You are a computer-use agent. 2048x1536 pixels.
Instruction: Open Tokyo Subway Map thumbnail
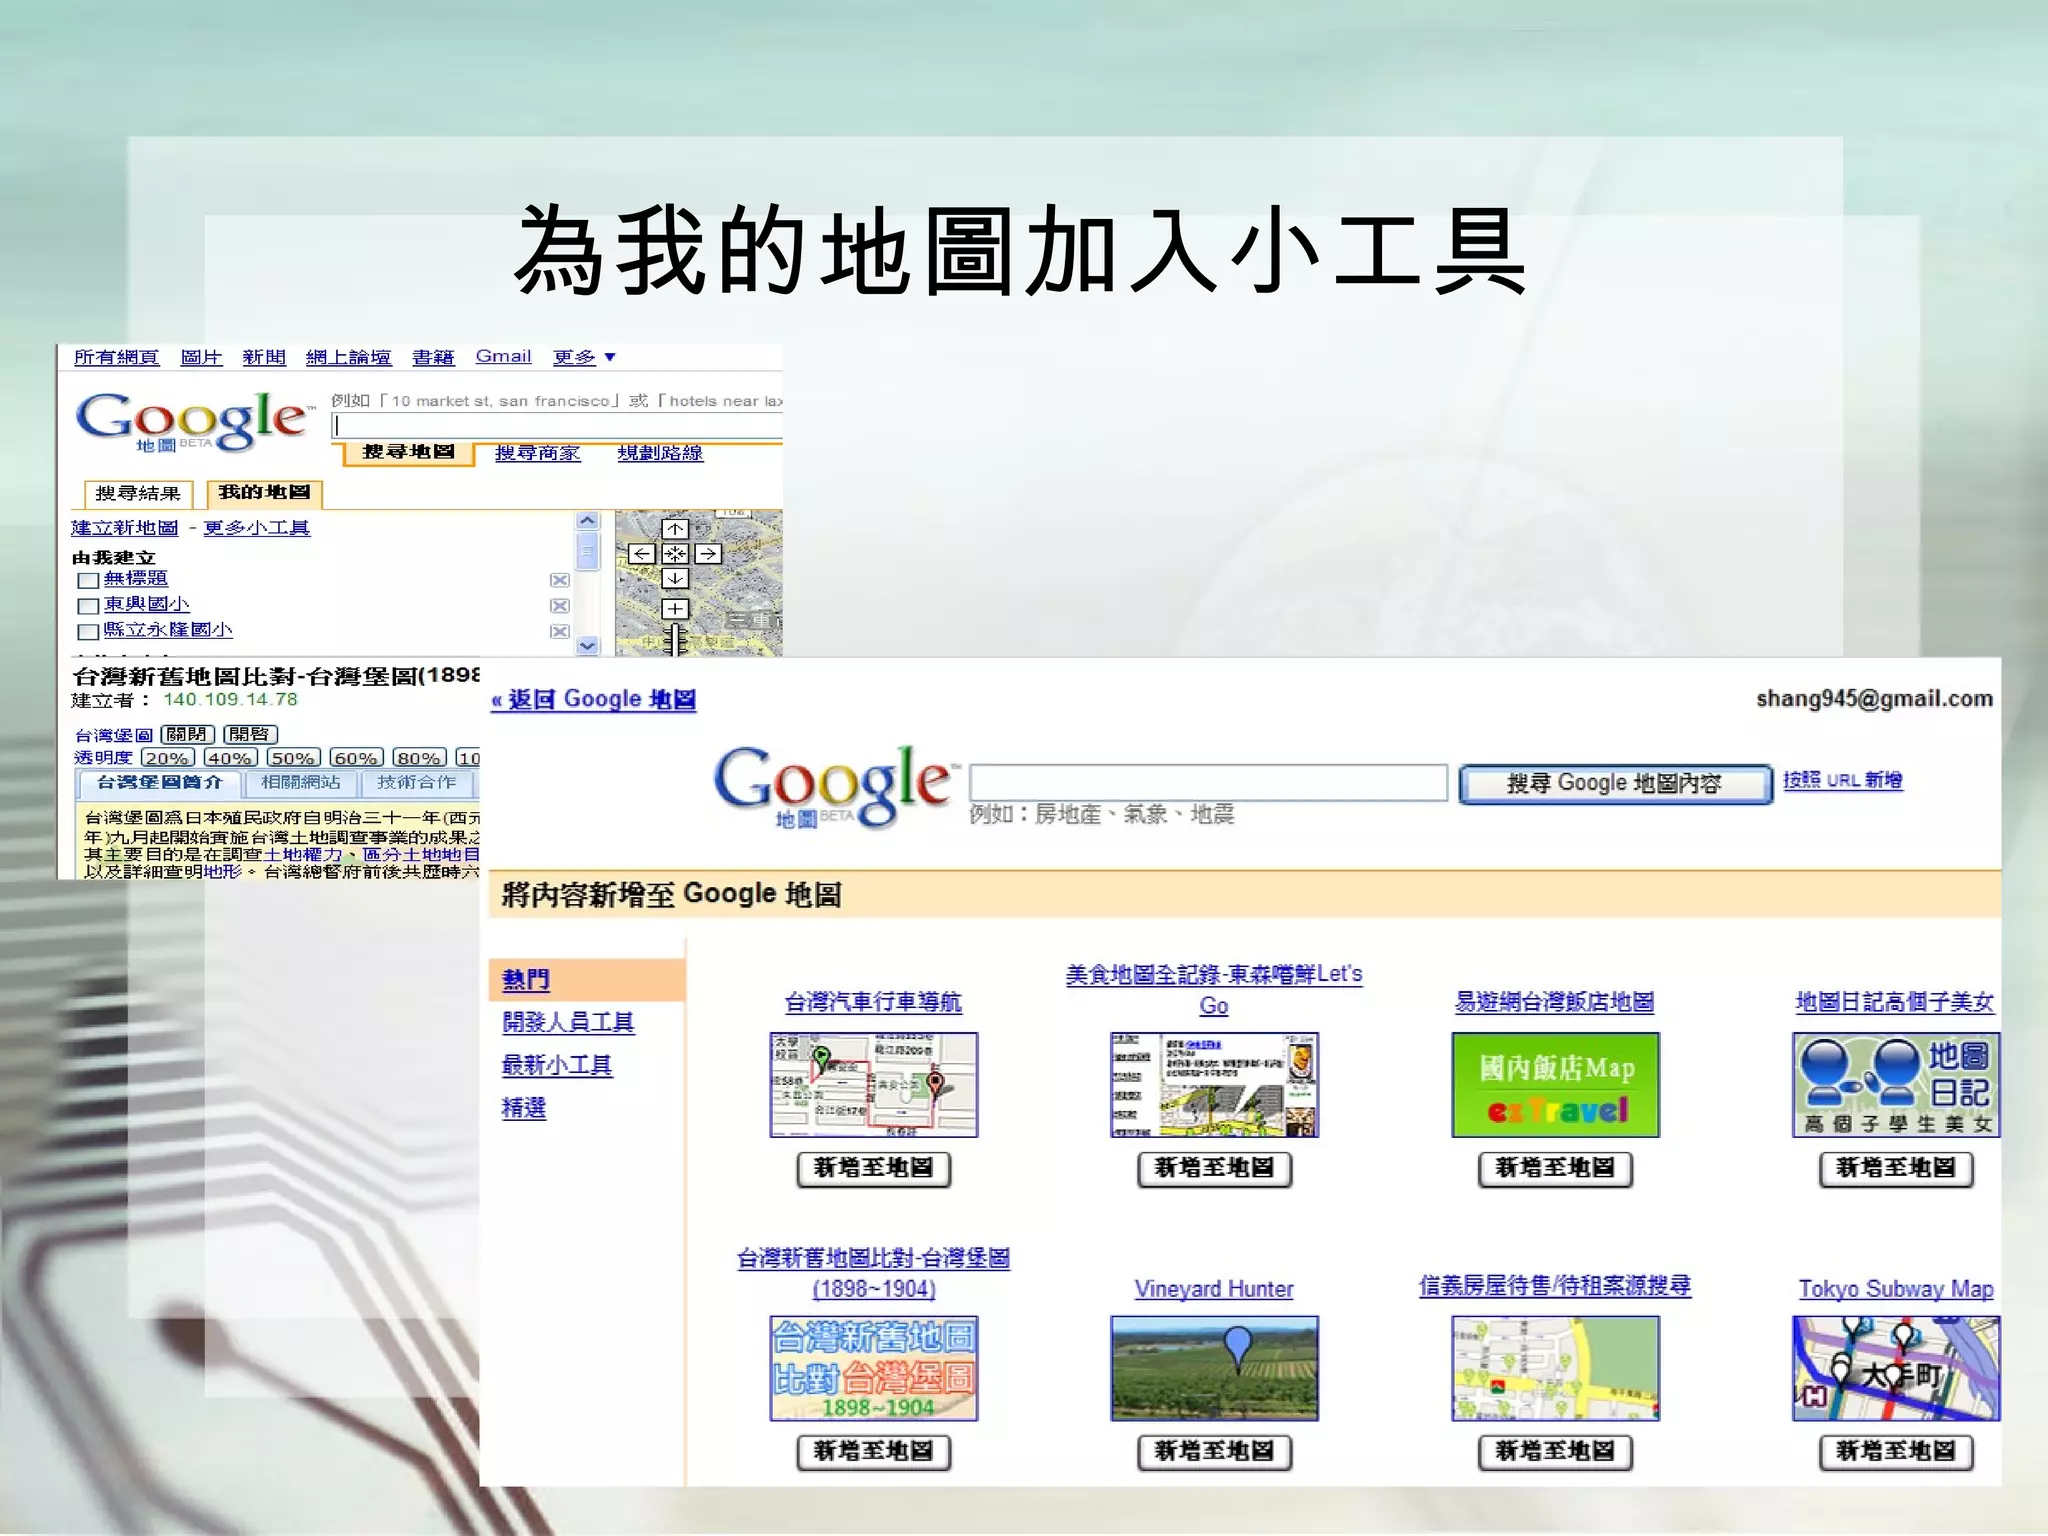pos(1896,1368)
